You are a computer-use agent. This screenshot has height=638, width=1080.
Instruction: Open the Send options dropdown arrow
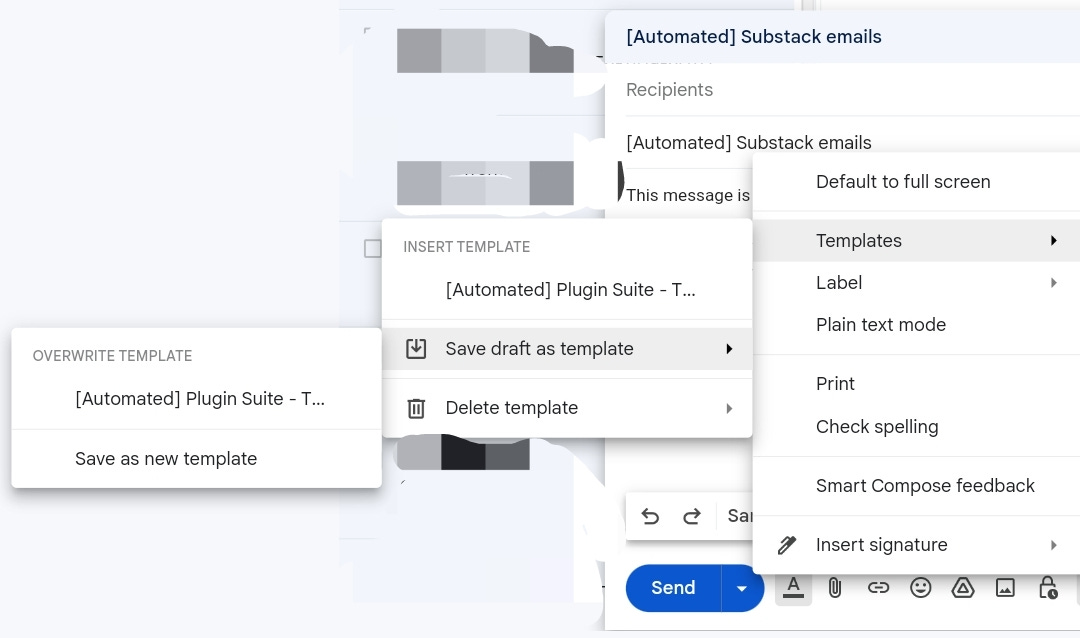point(742,588)
